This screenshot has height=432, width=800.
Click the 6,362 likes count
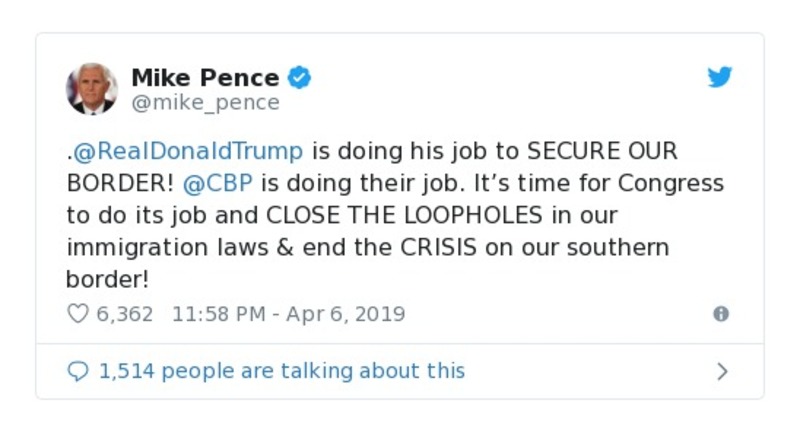(124, 314)
